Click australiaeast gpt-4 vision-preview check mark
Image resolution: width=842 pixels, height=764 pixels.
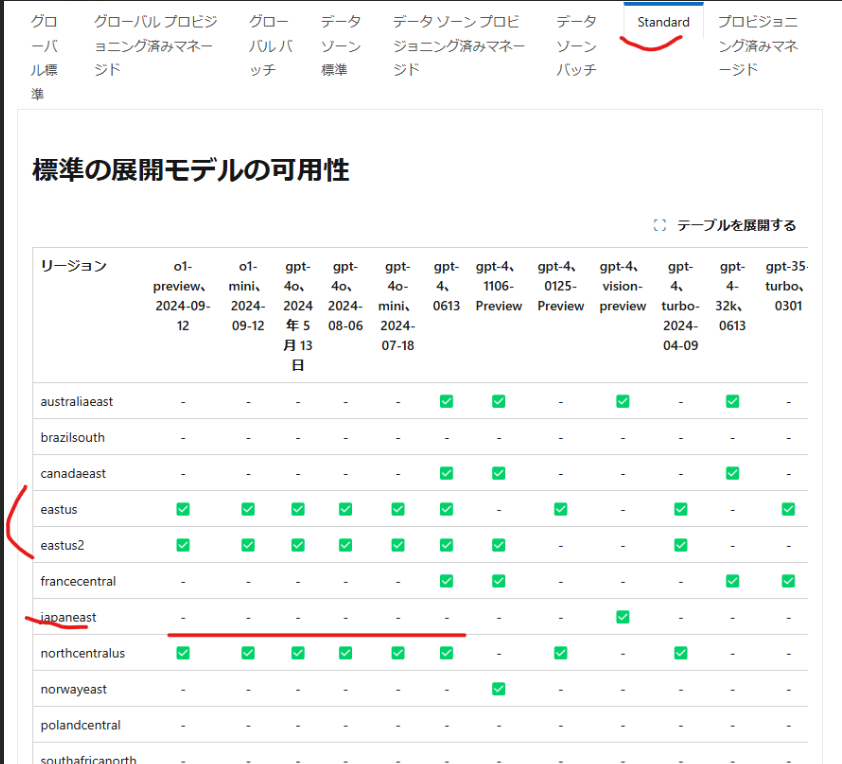coord(622,401)
